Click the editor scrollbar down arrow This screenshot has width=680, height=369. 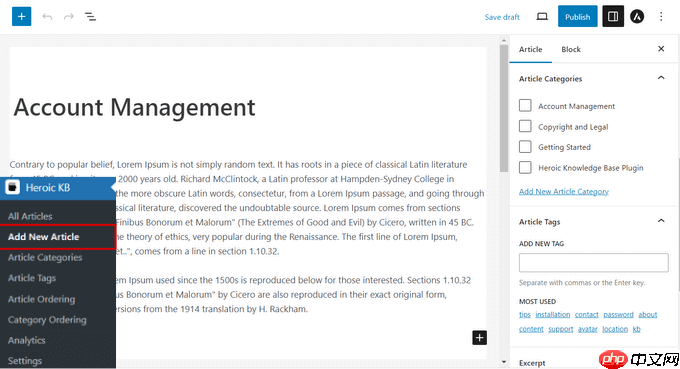pos(503,362)
